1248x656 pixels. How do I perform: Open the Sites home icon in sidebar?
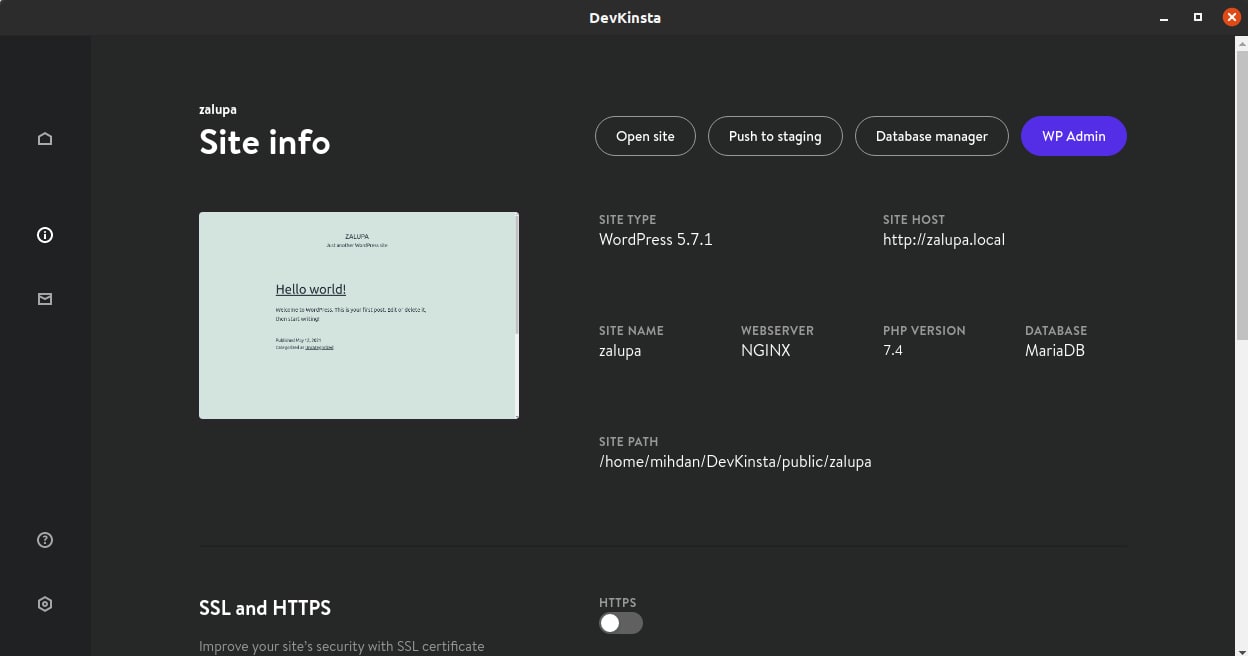[45, 138]
